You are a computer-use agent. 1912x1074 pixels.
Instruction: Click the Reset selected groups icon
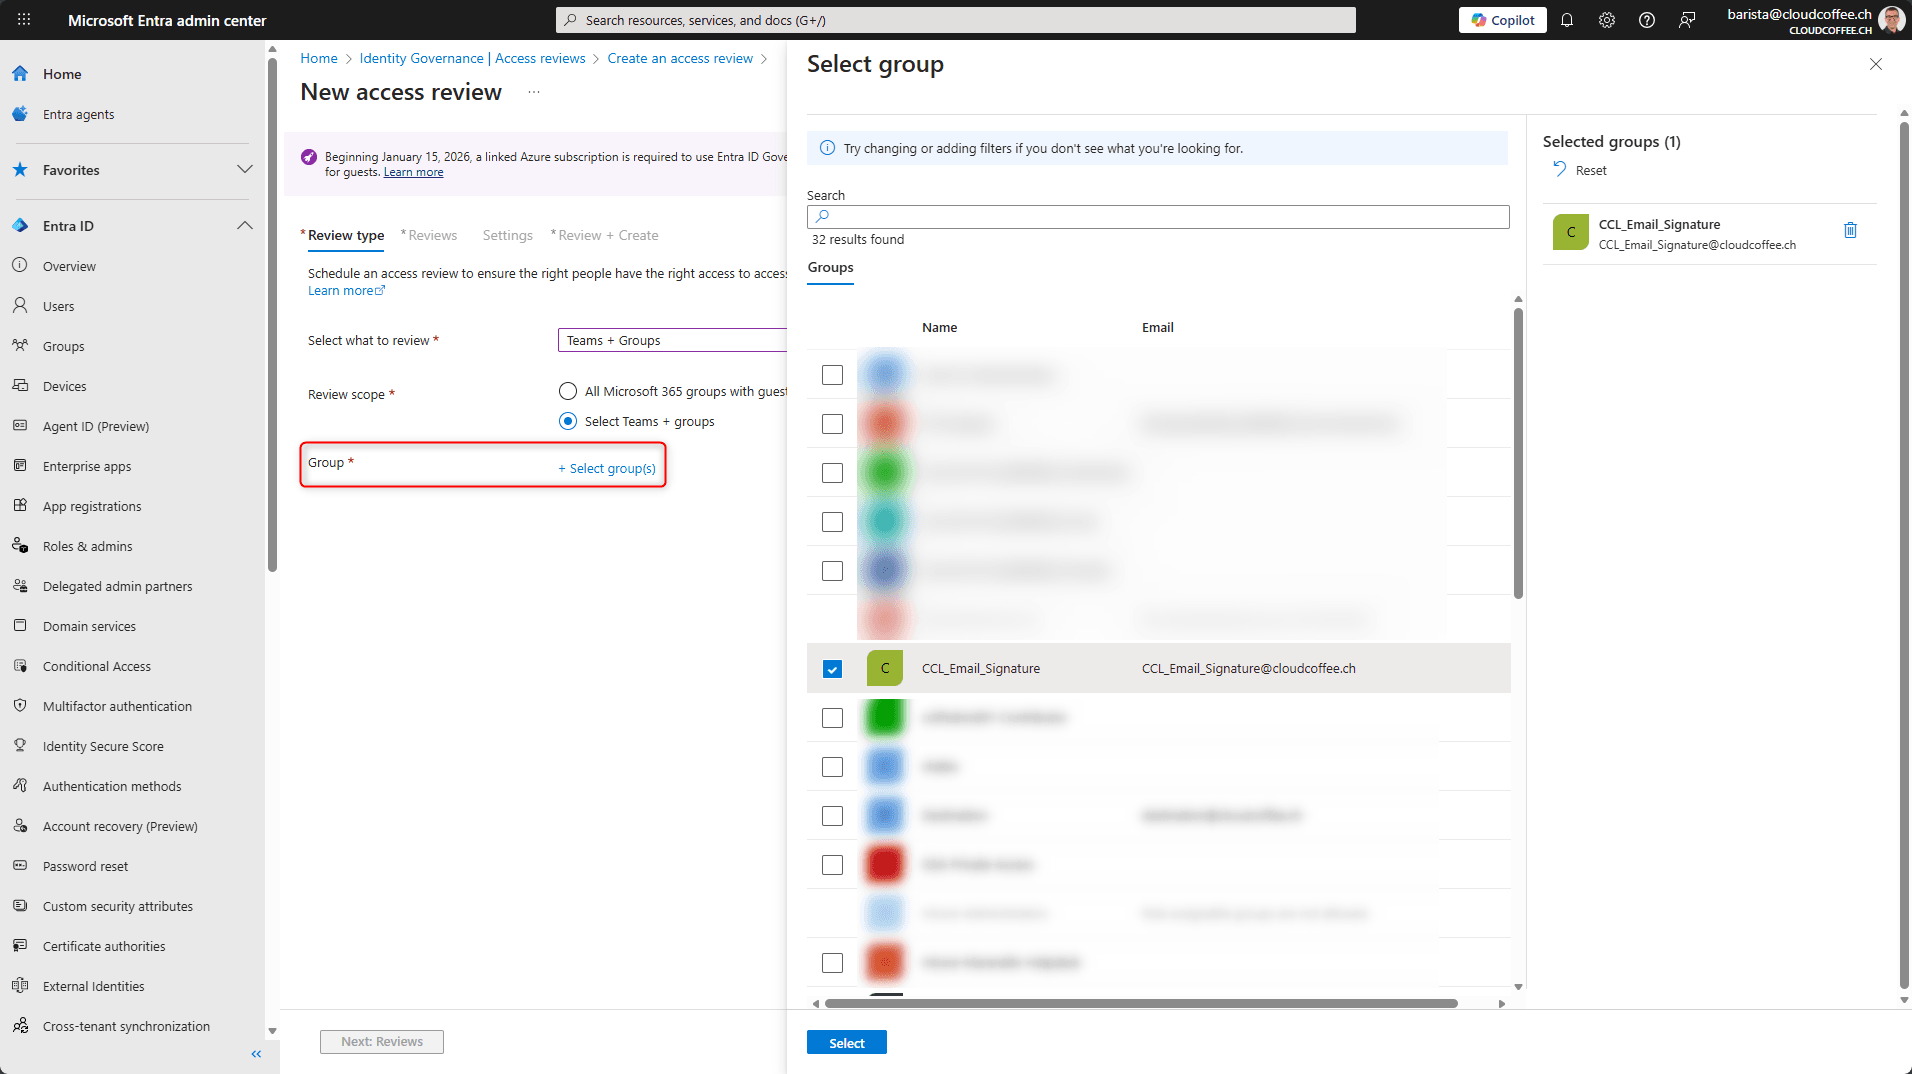click(1560, 170)
